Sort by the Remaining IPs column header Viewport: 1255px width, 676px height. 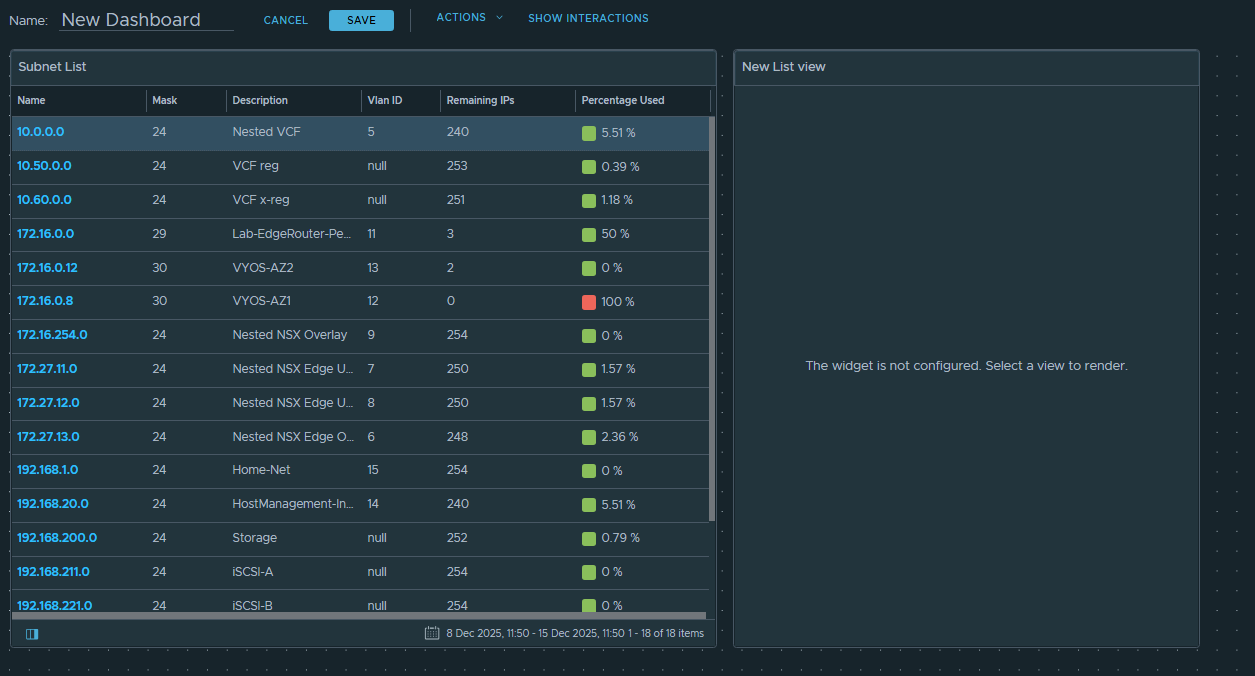click(x=480, y=101)
